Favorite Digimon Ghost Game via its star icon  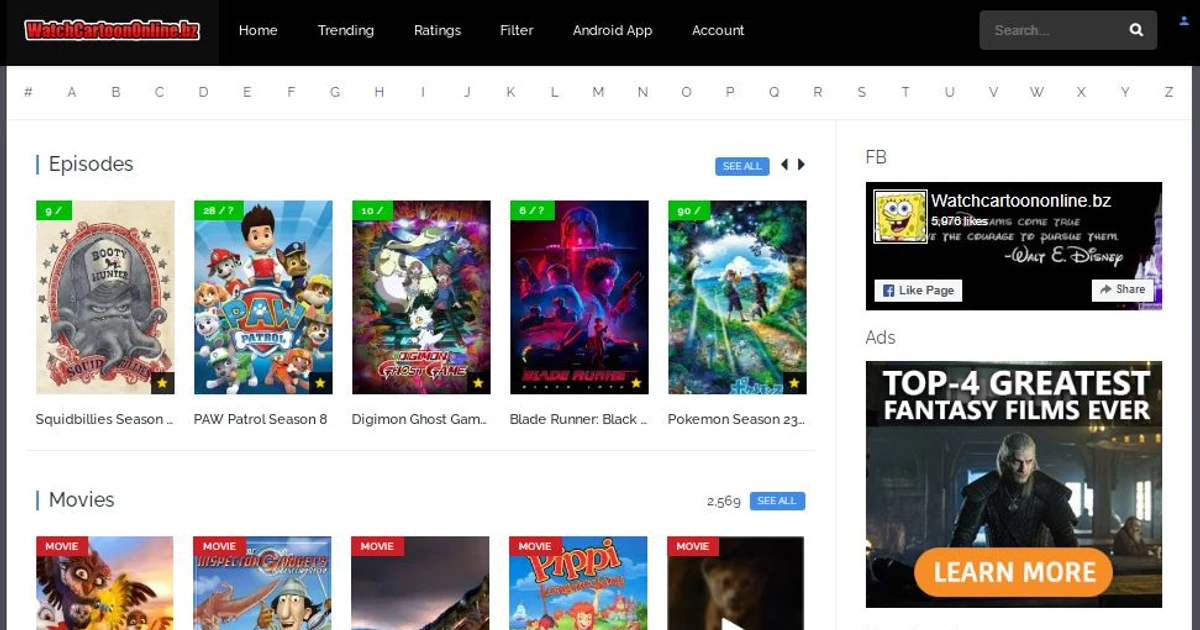pos(478,382)
